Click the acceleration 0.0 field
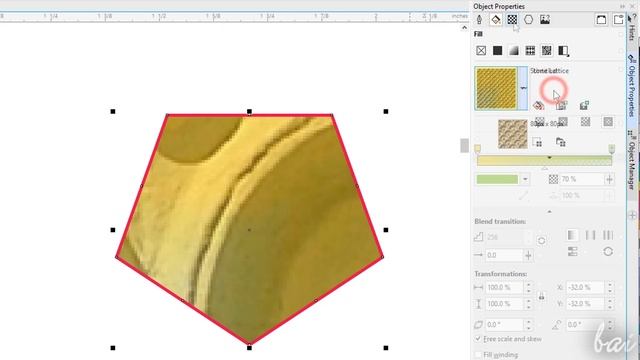The height and width of the screenshot is (360, 640). point(504,255)
